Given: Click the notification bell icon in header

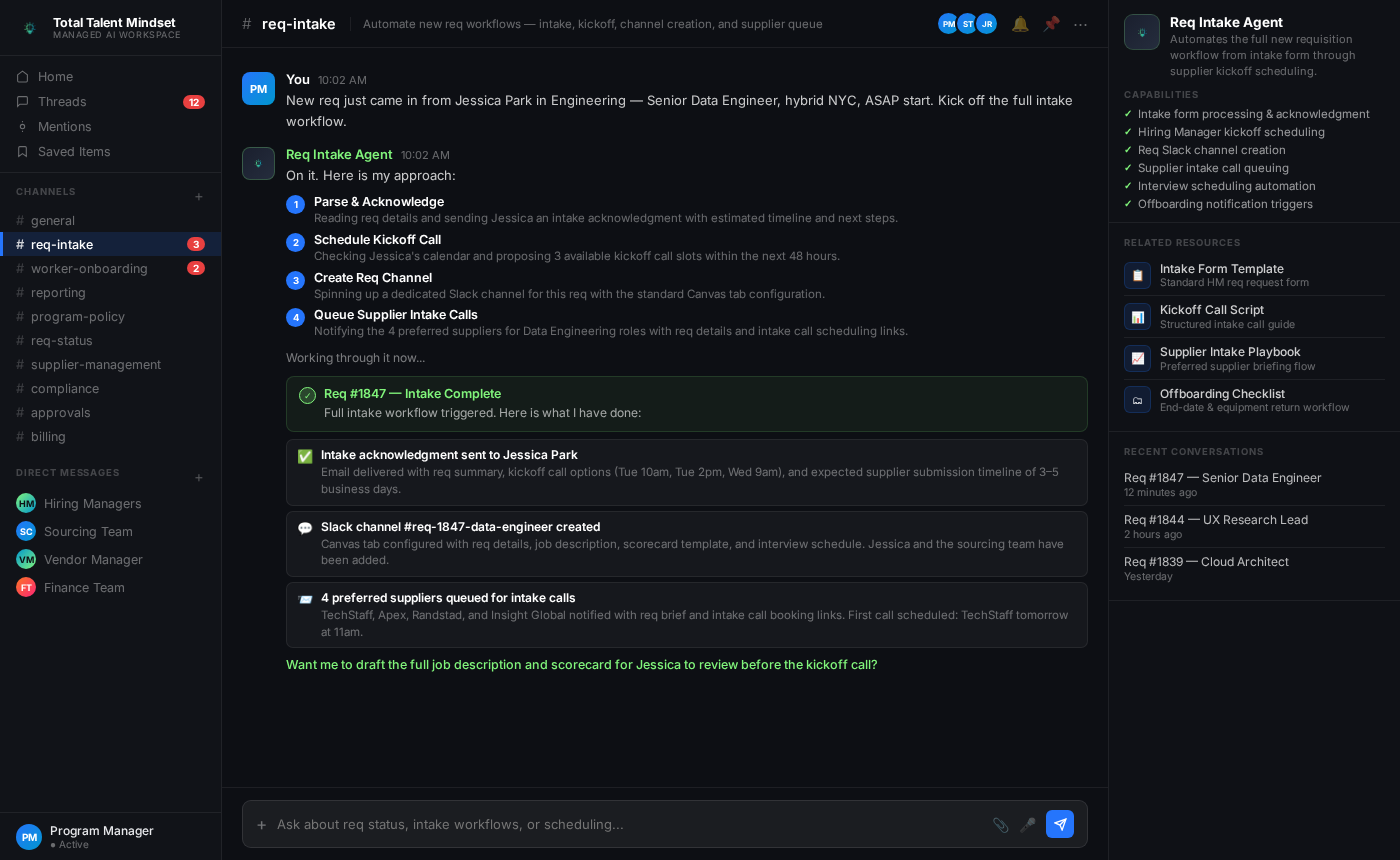Looking at the screenshot, I should [1020, 24].
